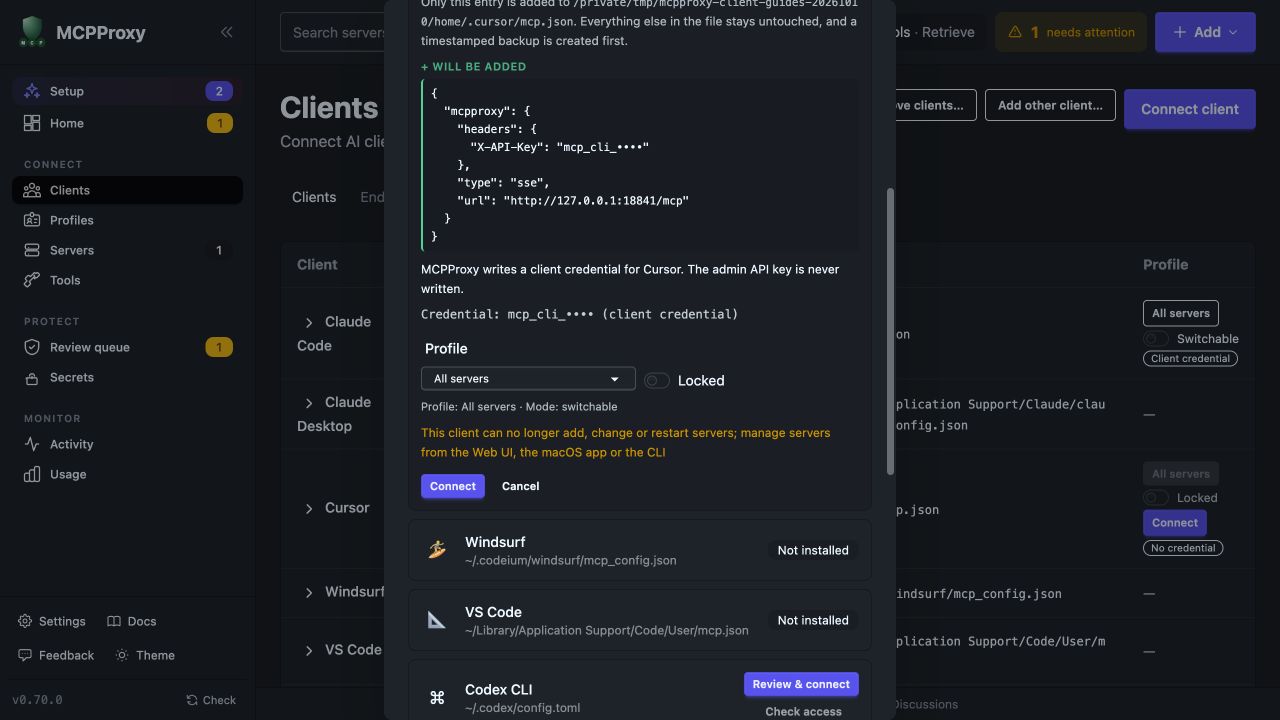
Task: Click the MCPProxy shield logo
Action: 33,32
